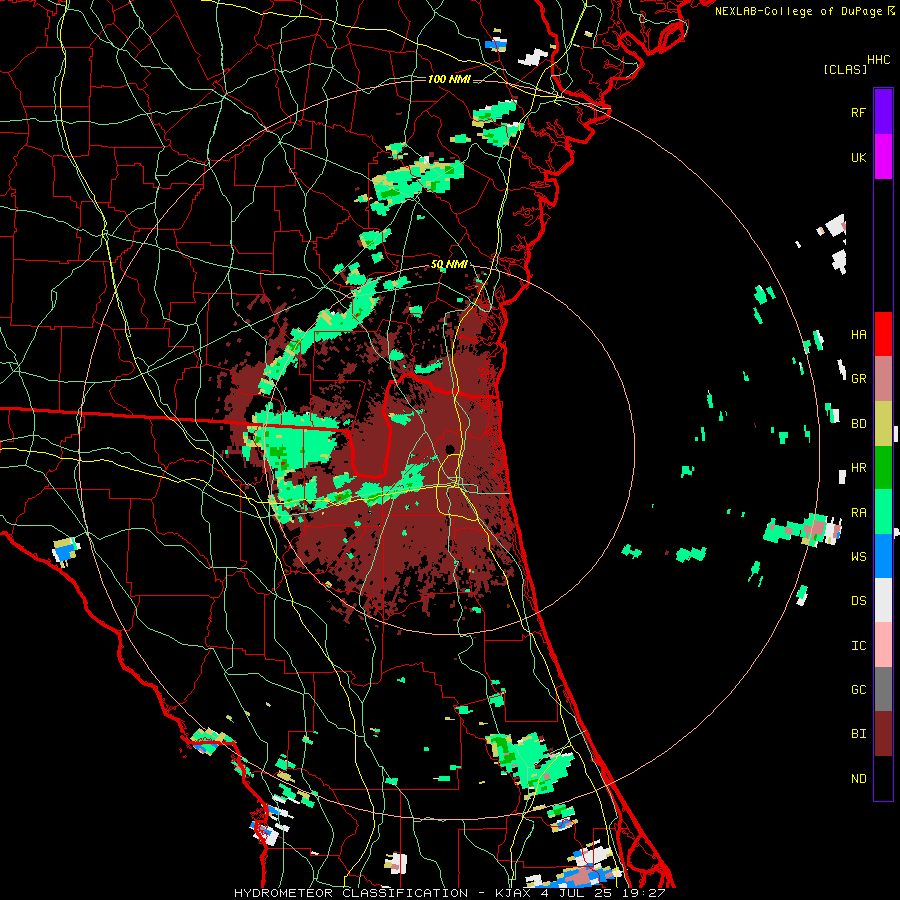The height and width of the screenshot is (900, 900).
Task: Select the pink IC legend swatch
Action: point(883,645)
